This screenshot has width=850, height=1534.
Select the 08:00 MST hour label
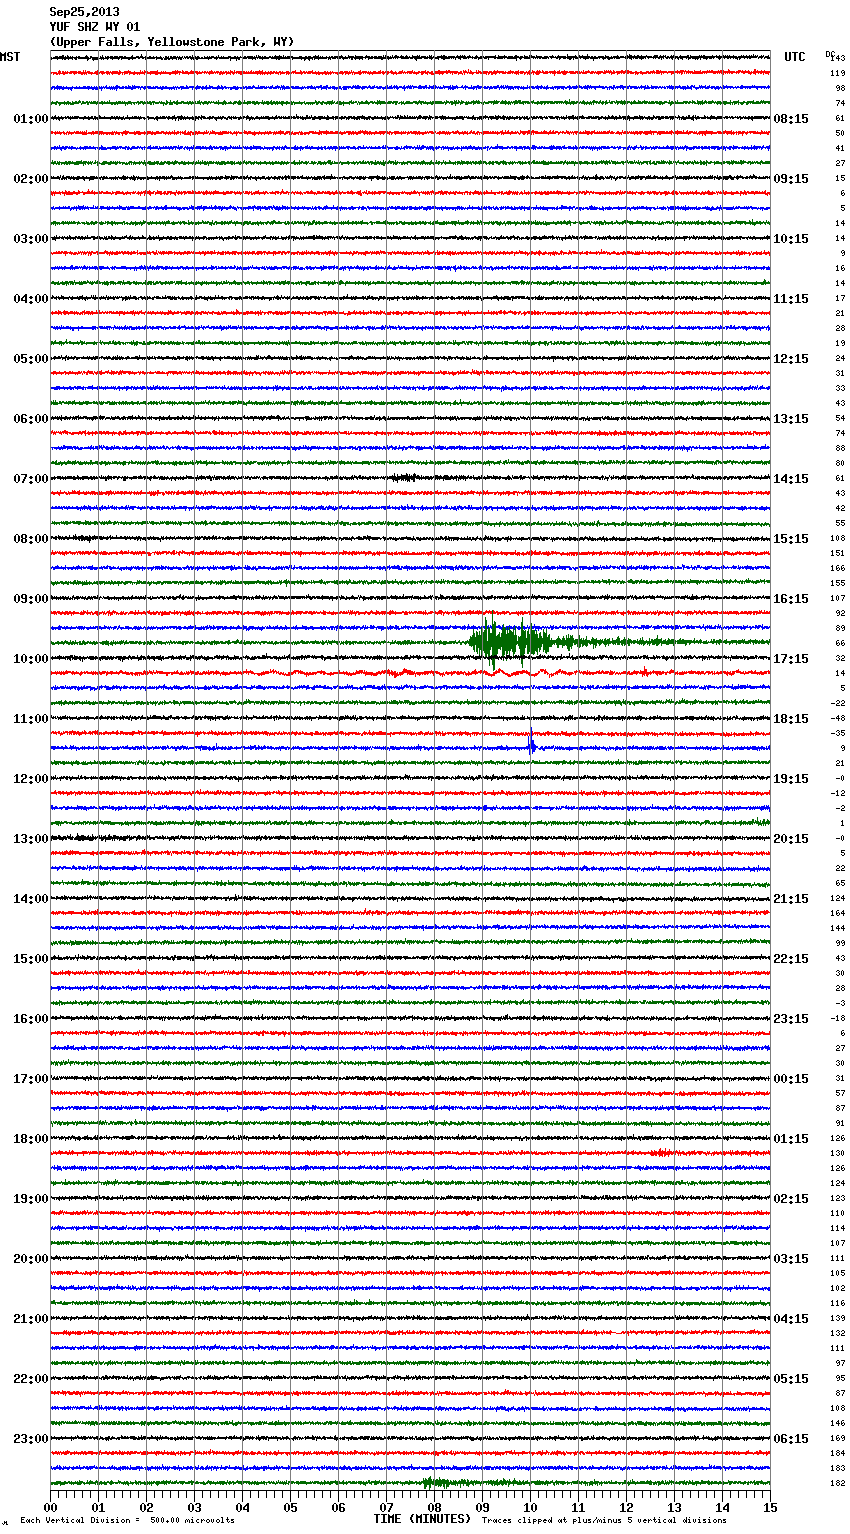pyautogui.click(x=31, y=539)
